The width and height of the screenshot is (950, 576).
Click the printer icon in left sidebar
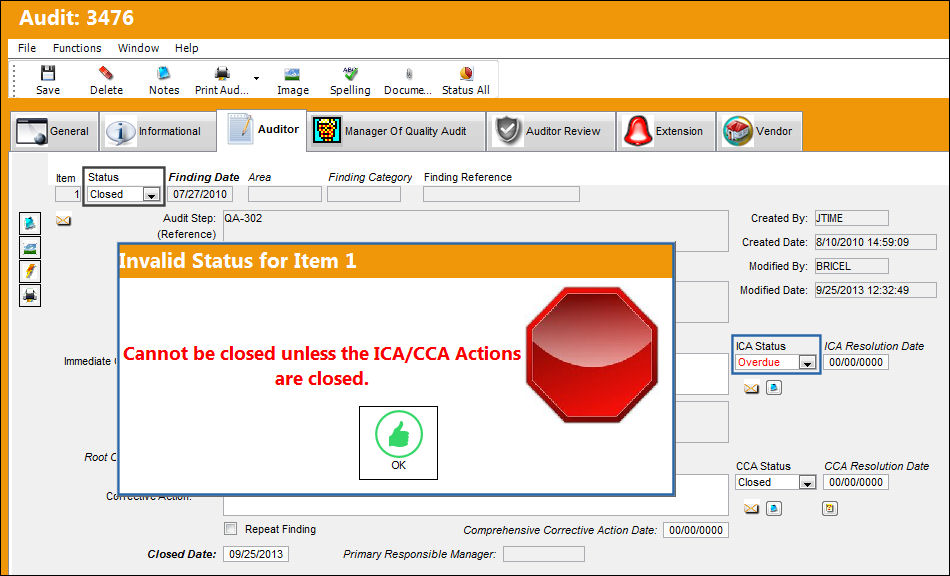[30, 296]
